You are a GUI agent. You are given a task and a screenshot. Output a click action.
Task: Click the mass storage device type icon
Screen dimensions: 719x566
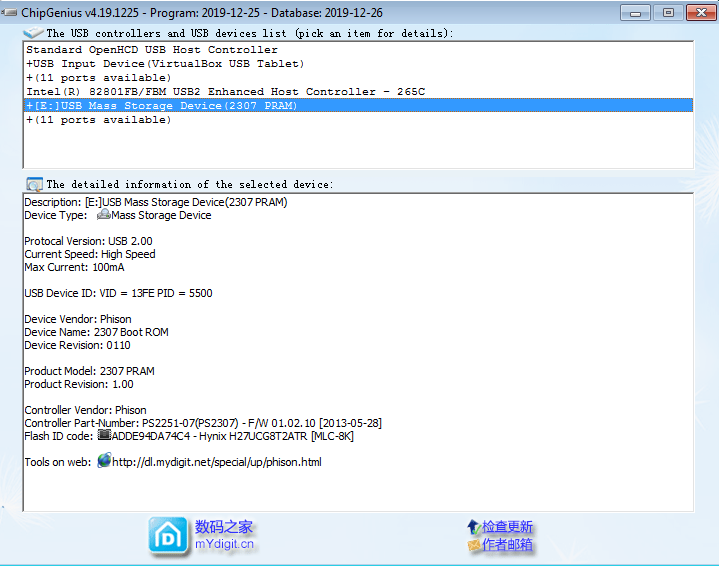104,214
